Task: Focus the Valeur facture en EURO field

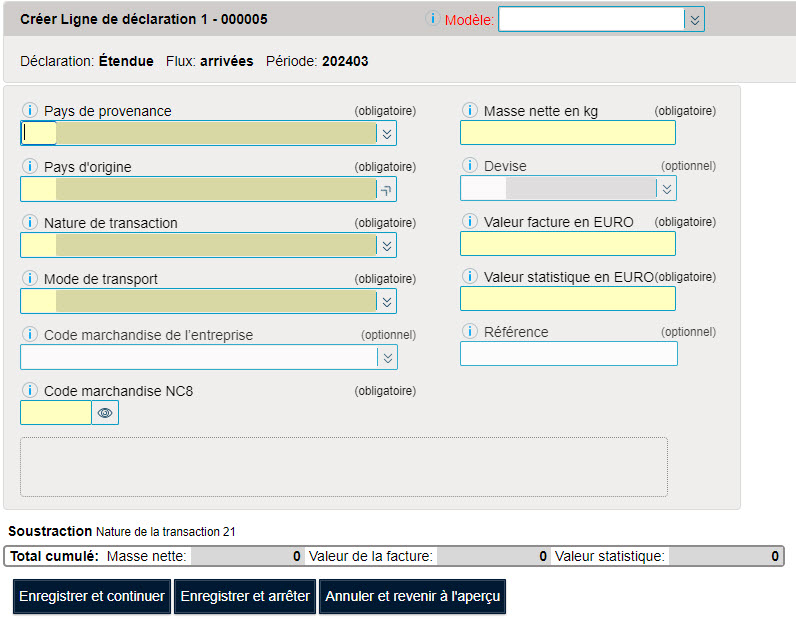Action: [x=568, y=244]
